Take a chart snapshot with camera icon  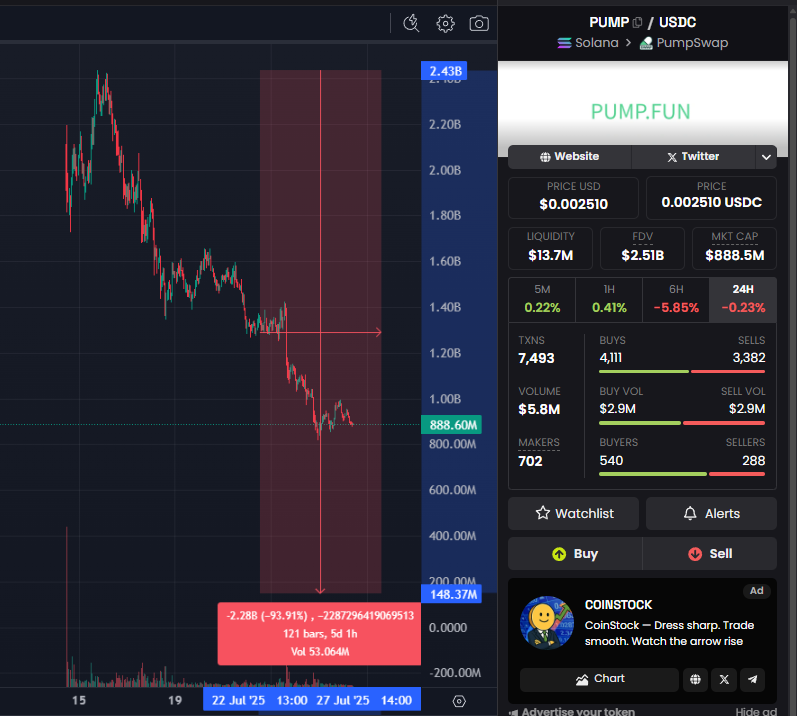(x=479, y=23)
